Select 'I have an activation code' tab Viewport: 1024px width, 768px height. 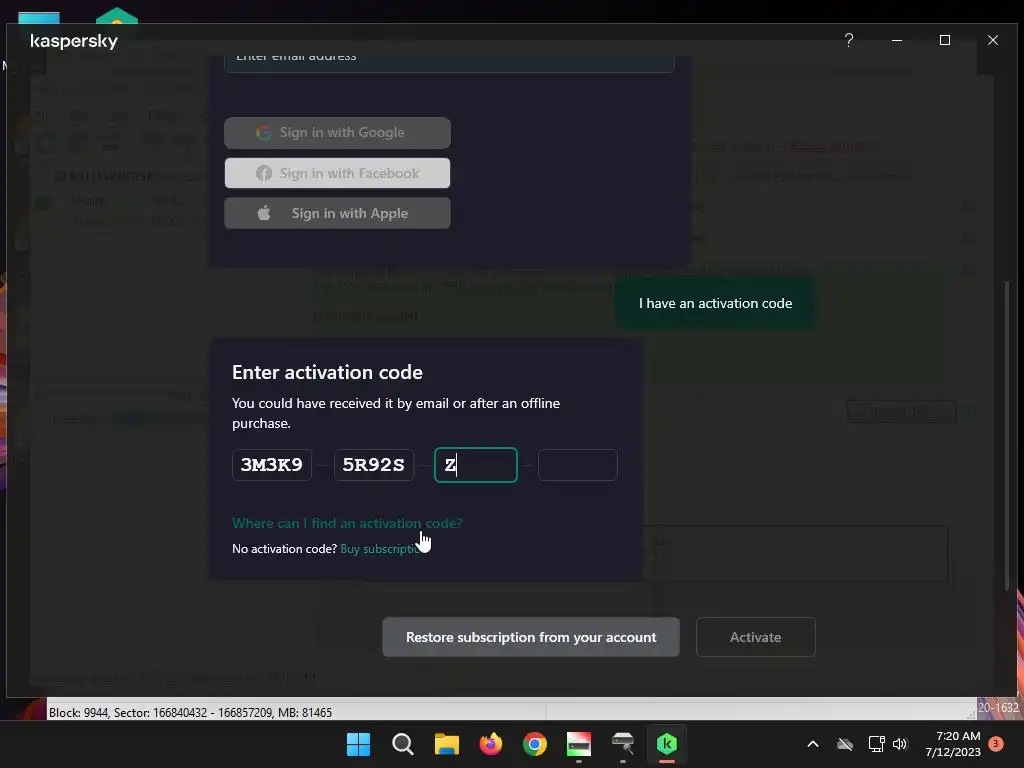click(715, 303)
